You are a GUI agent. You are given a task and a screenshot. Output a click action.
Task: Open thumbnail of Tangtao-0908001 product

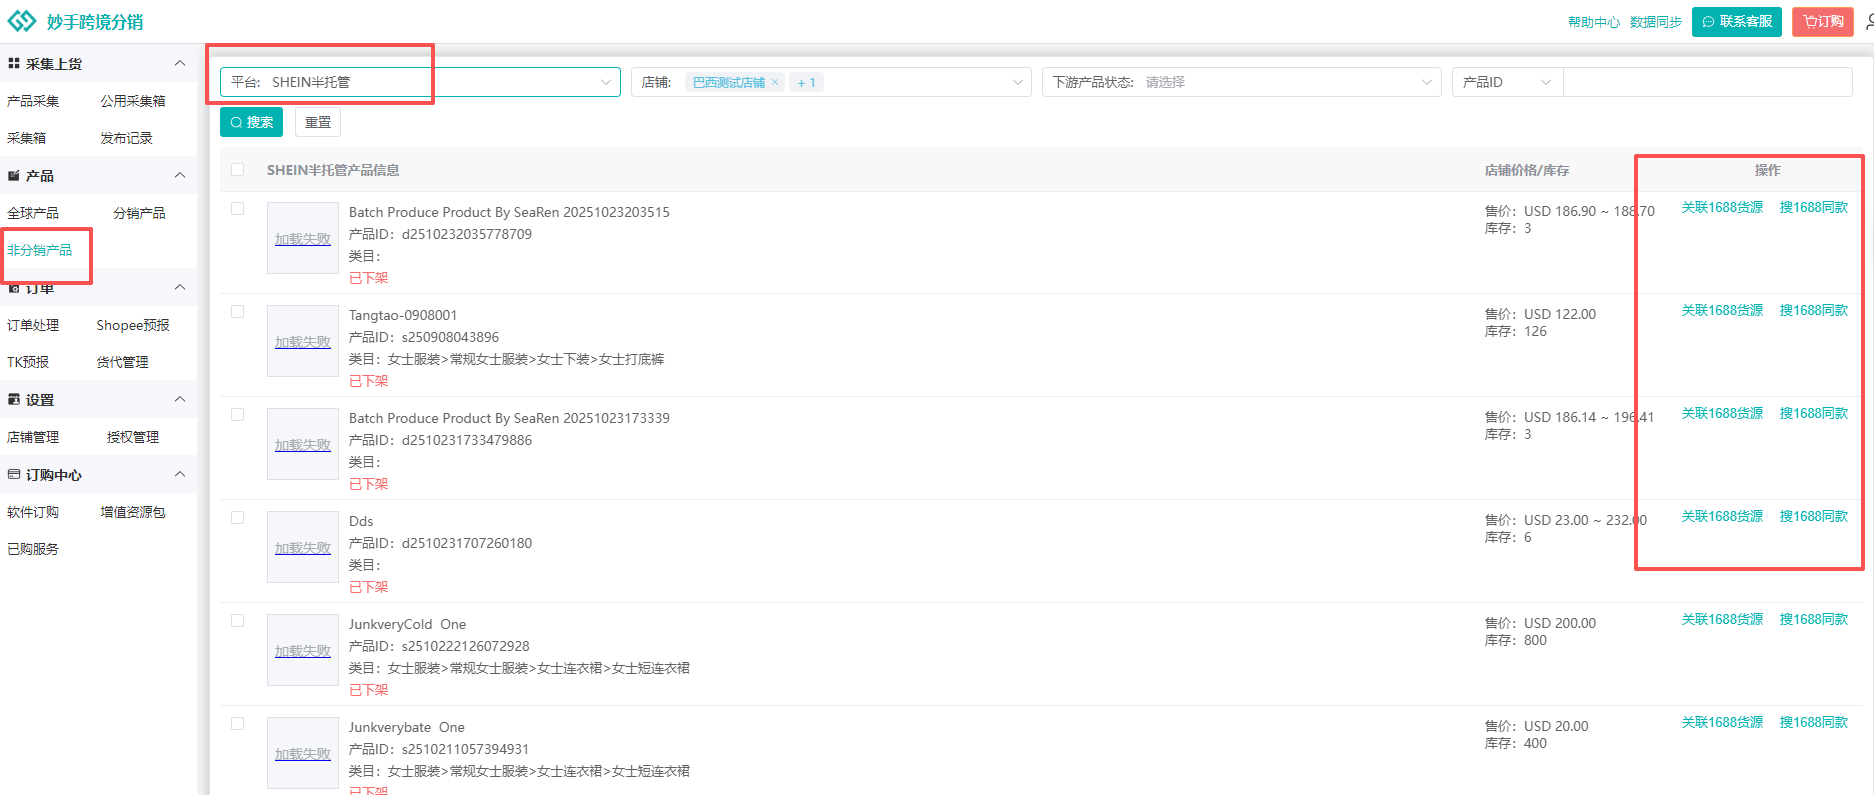(303, 341)
